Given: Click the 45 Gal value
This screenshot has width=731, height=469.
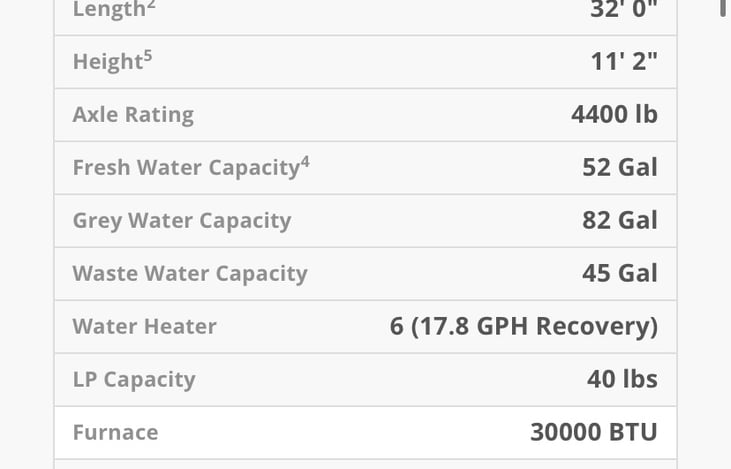Looking at the screenshot, I should (620, 273).
